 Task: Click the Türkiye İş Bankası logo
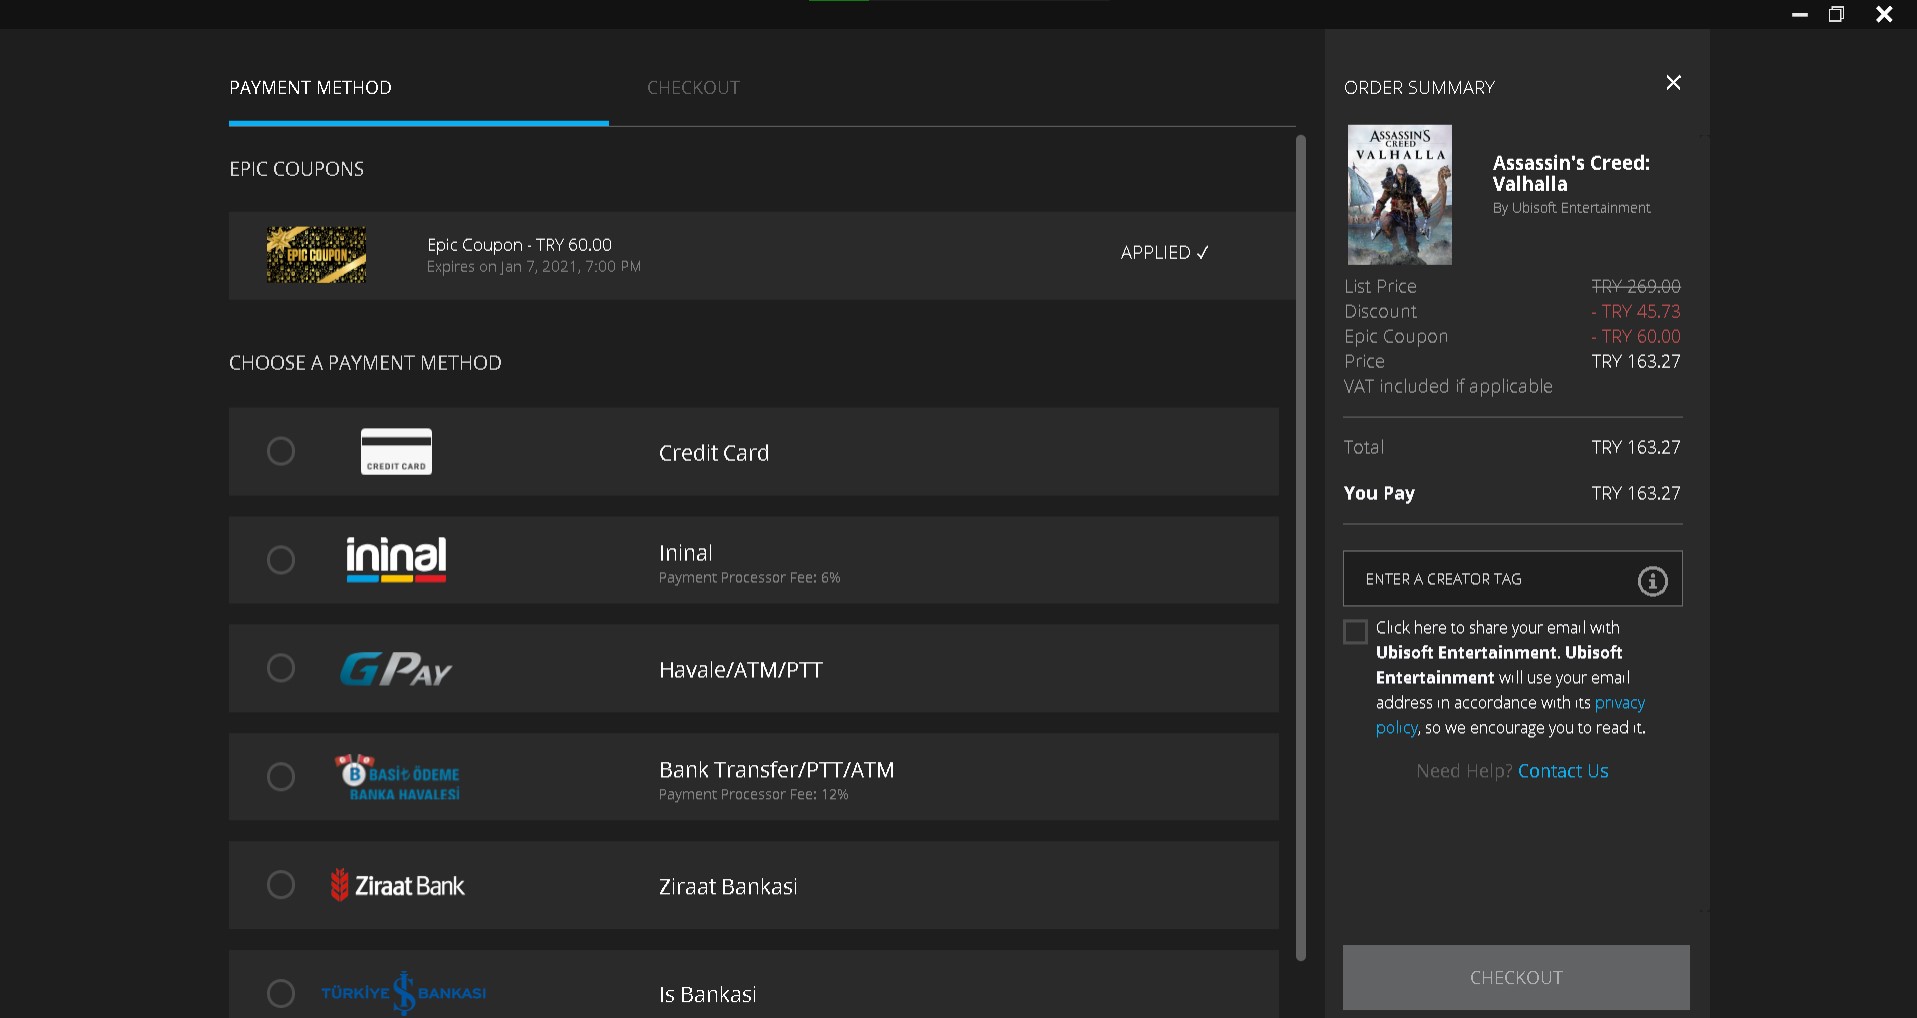[x=403, y=993]
